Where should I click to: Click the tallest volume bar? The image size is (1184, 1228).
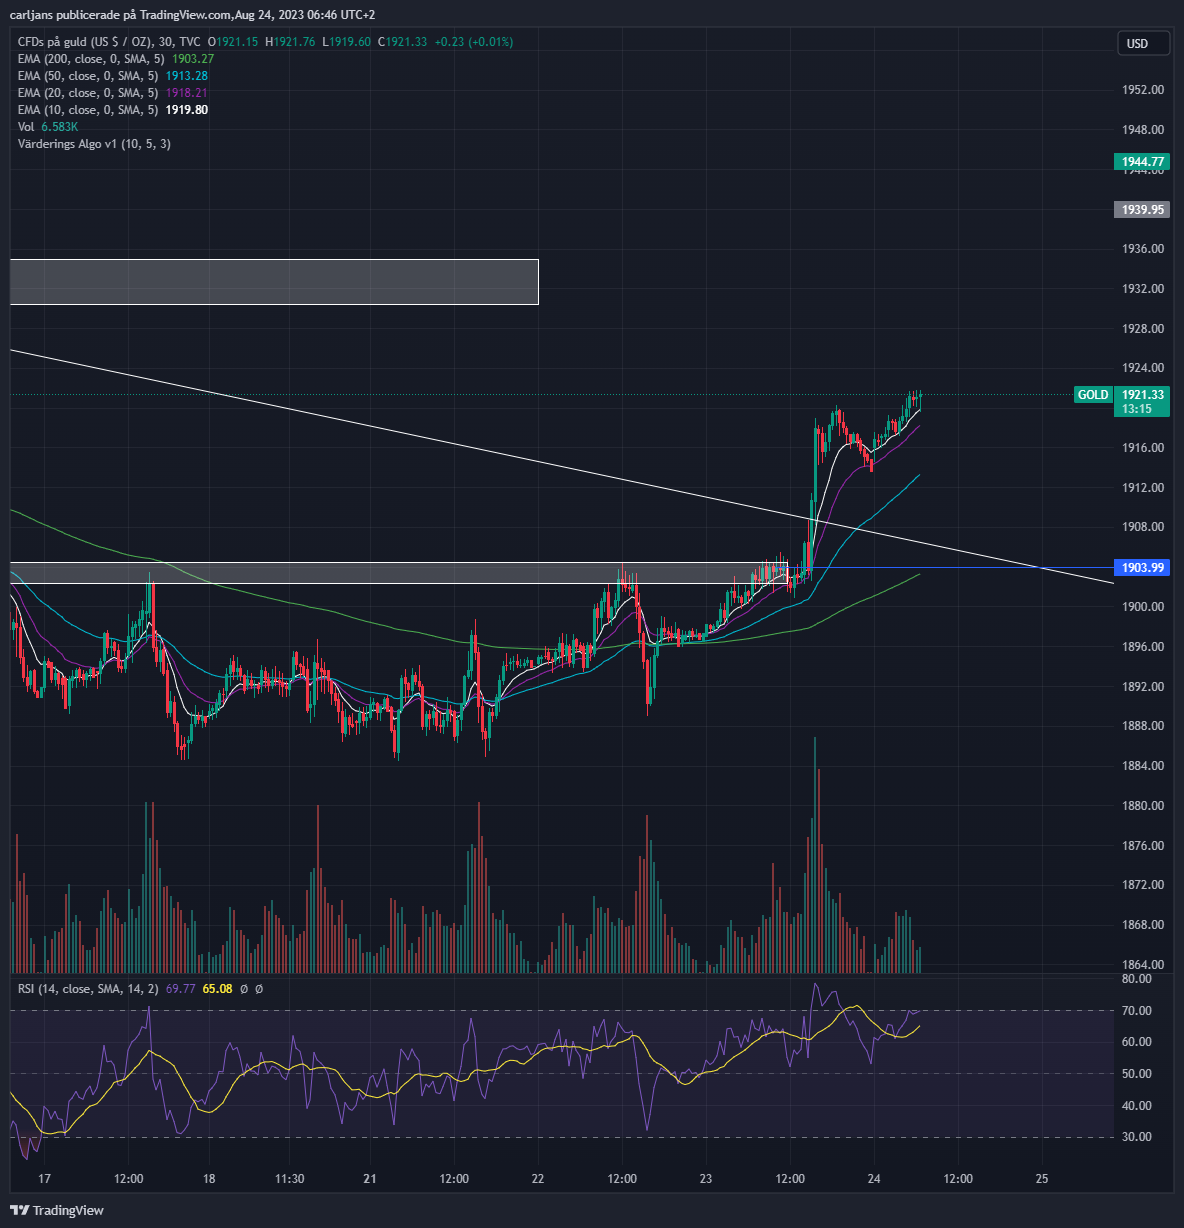(x=815, y=855)
